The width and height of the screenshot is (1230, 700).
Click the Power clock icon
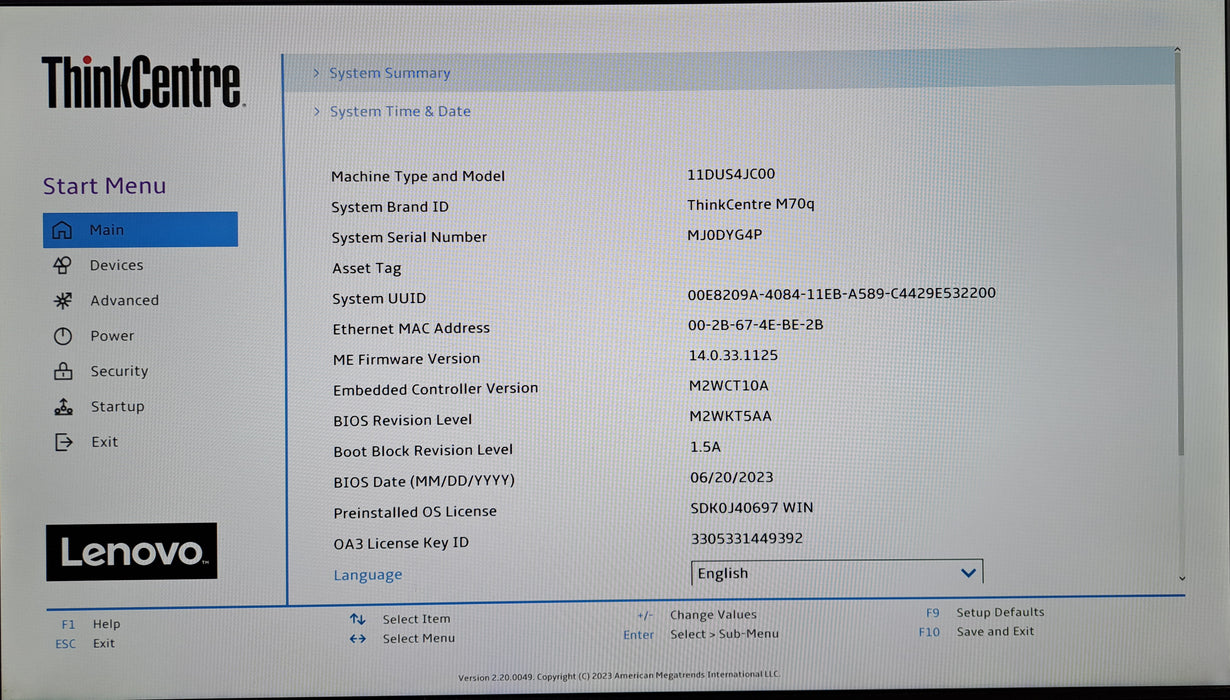coord(63,336)
